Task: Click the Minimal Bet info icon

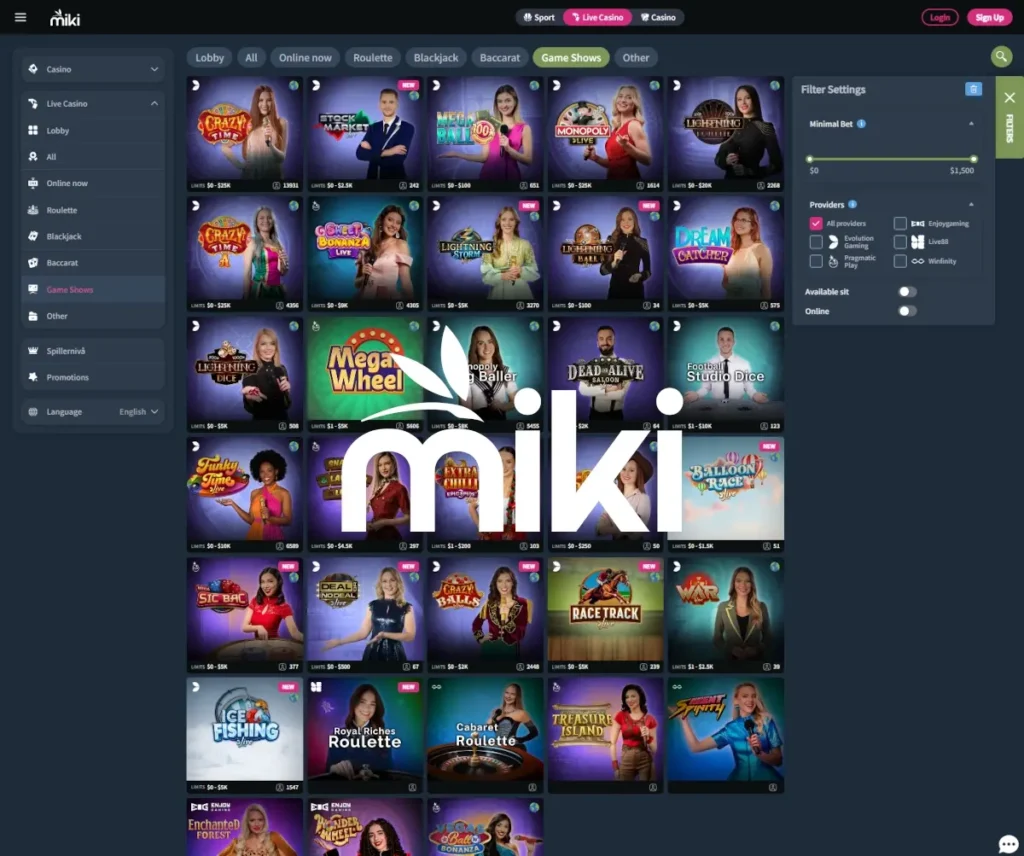Action: coord(861,123)
